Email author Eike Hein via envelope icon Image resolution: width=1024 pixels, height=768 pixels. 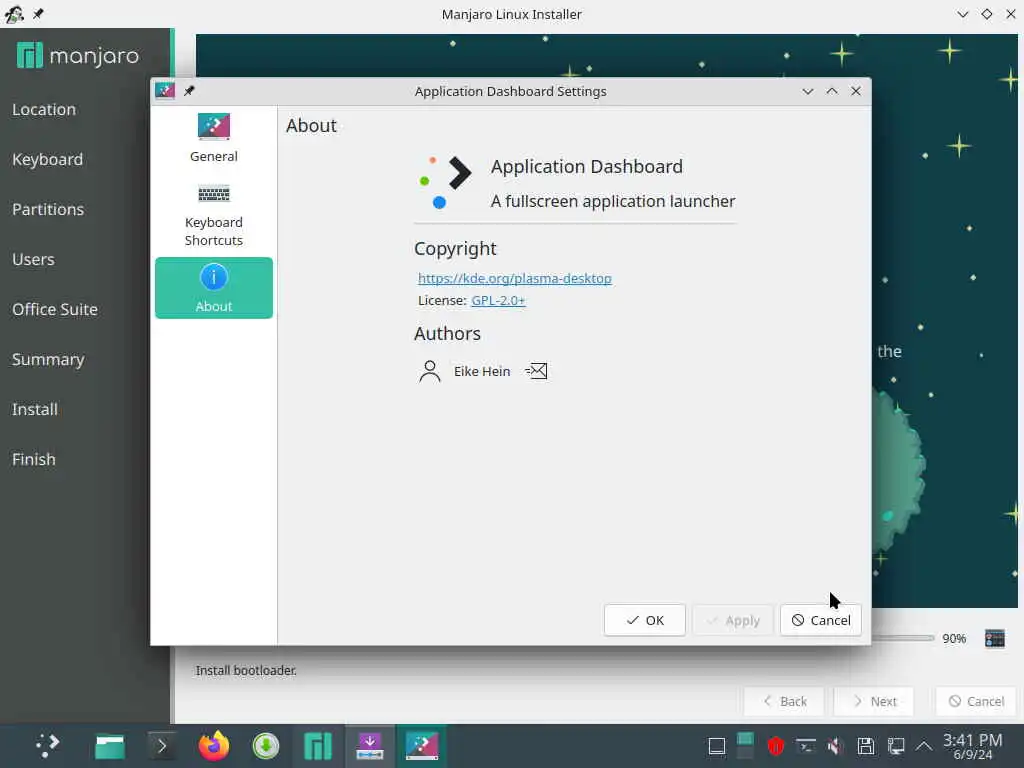[536, 371]
